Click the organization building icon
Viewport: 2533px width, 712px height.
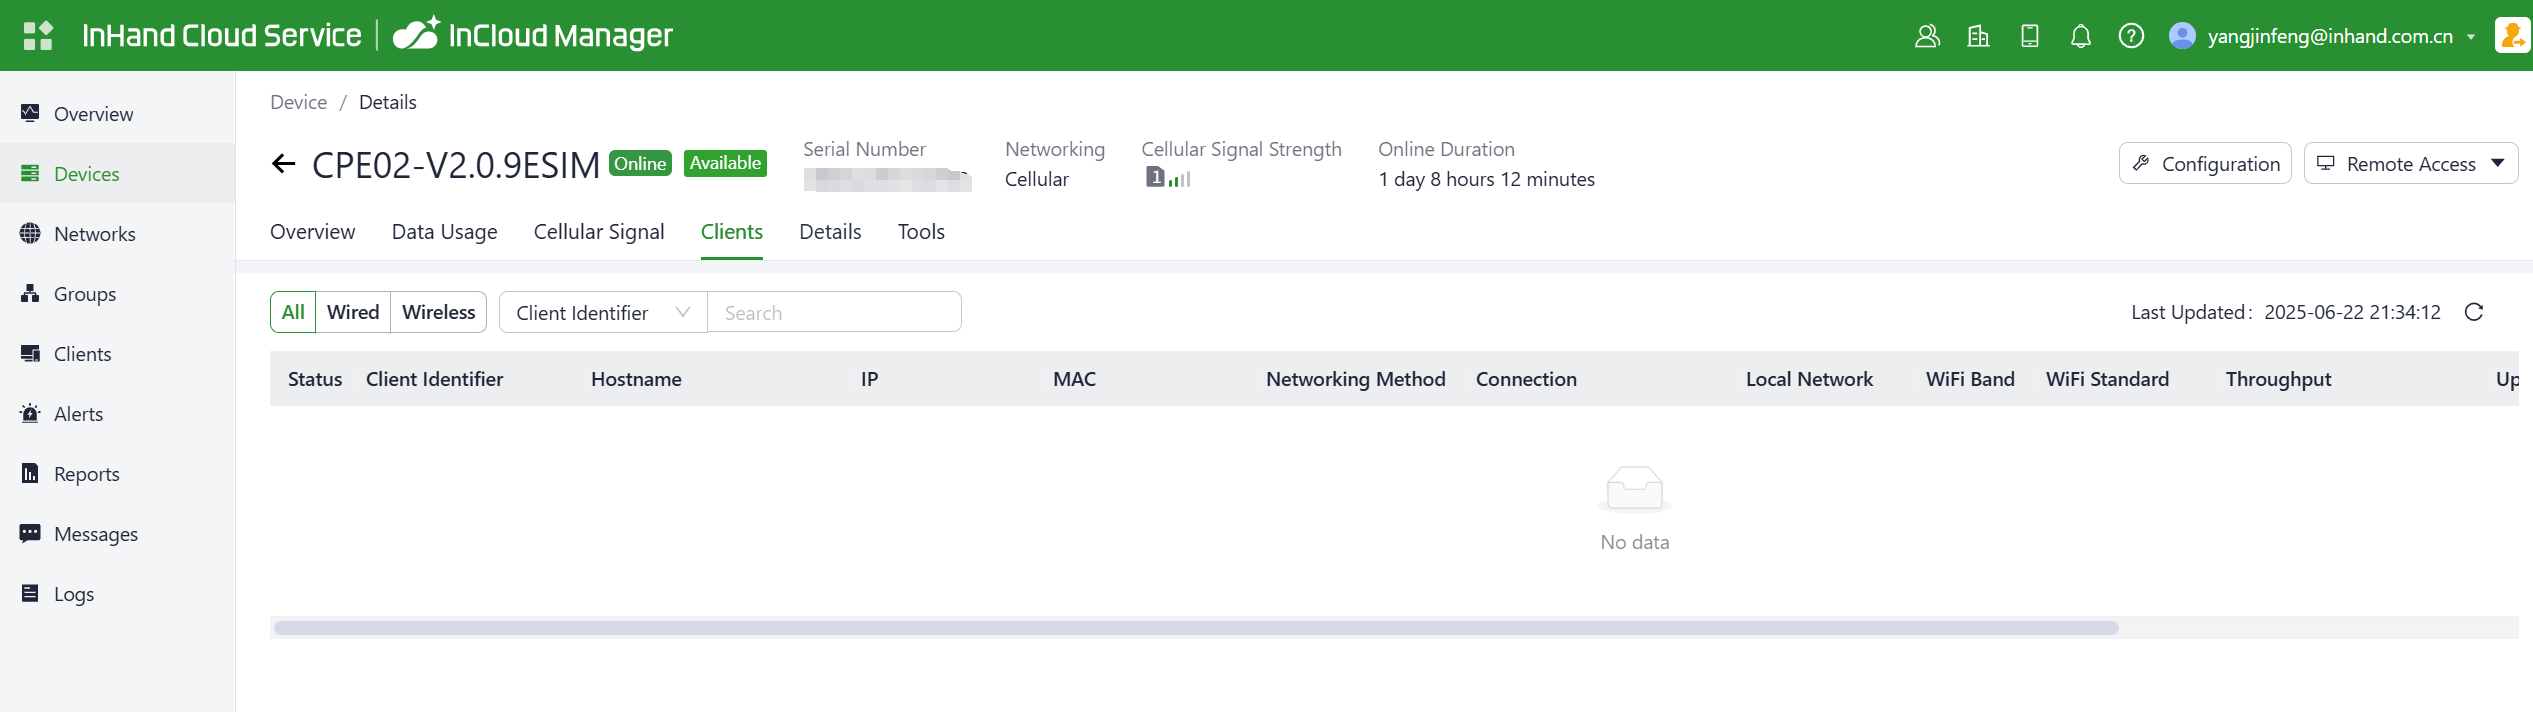click(x=1978, y=36)
